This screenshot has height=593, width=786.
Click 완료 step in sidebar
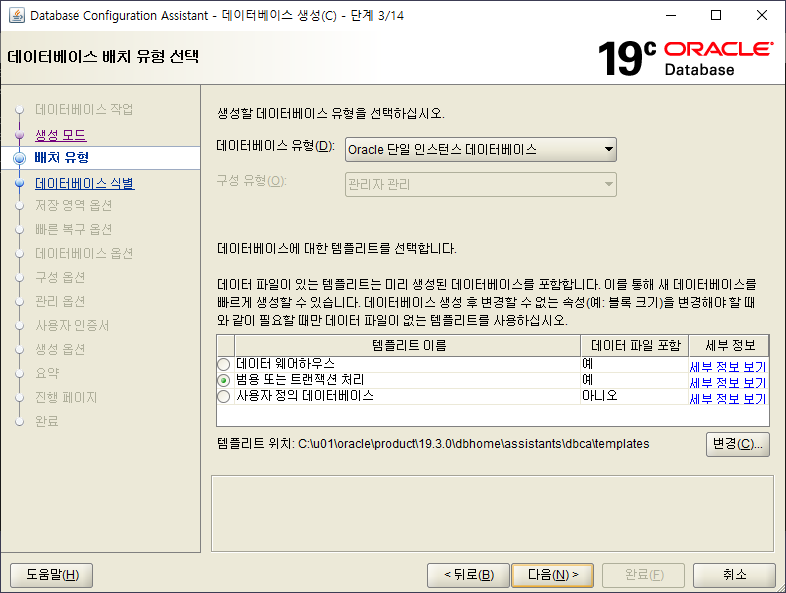(x=47, y=422)
